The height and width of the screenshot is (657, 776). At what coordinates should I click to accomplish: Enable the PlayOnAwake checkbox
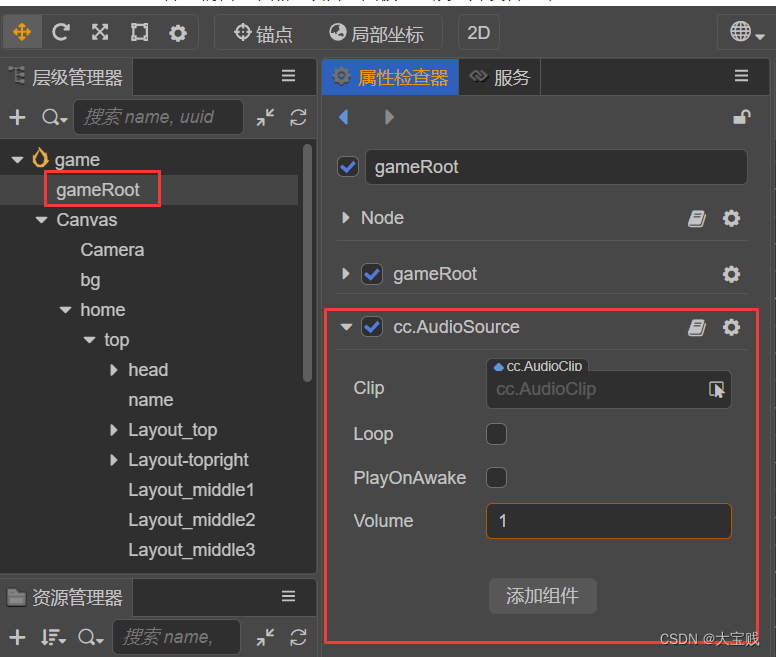click(x=496, y=478)
